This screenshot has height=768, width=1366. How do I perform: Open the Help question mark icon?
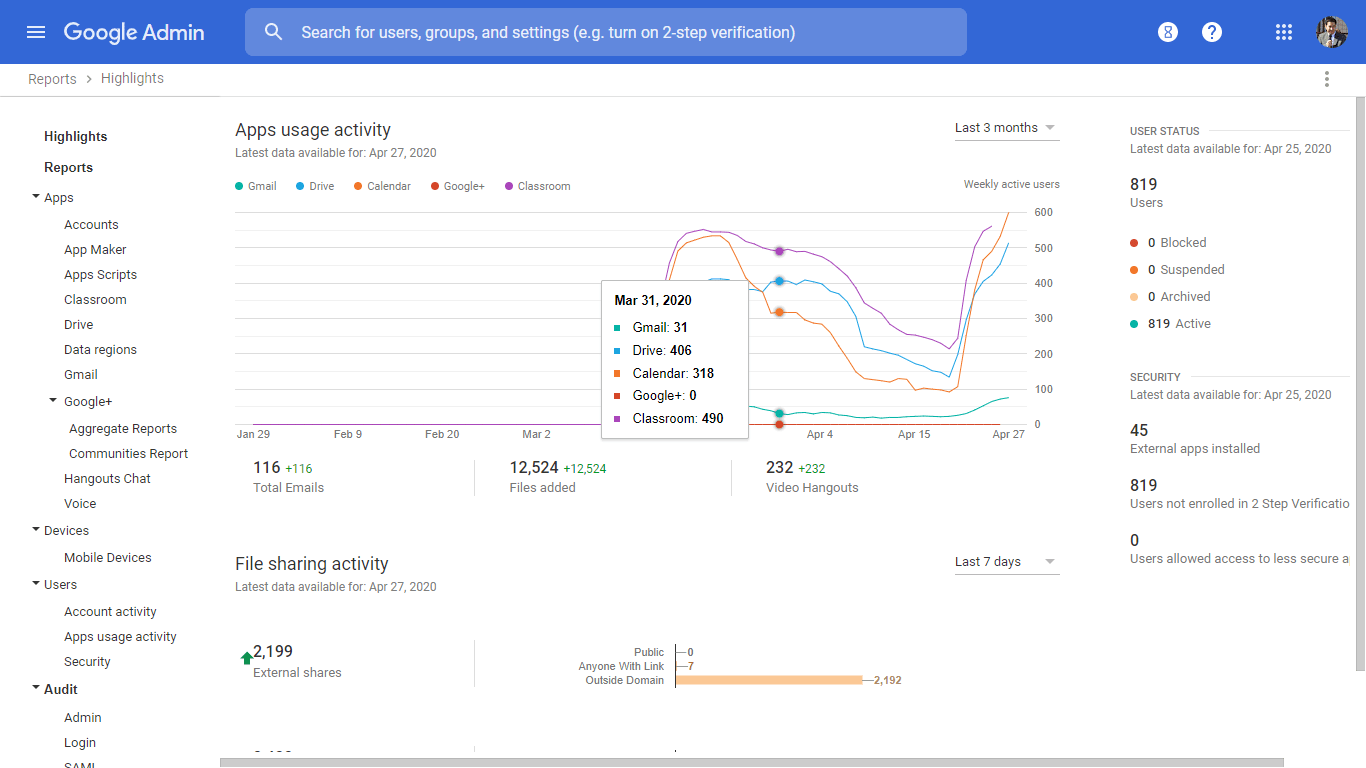[1212, 32]
